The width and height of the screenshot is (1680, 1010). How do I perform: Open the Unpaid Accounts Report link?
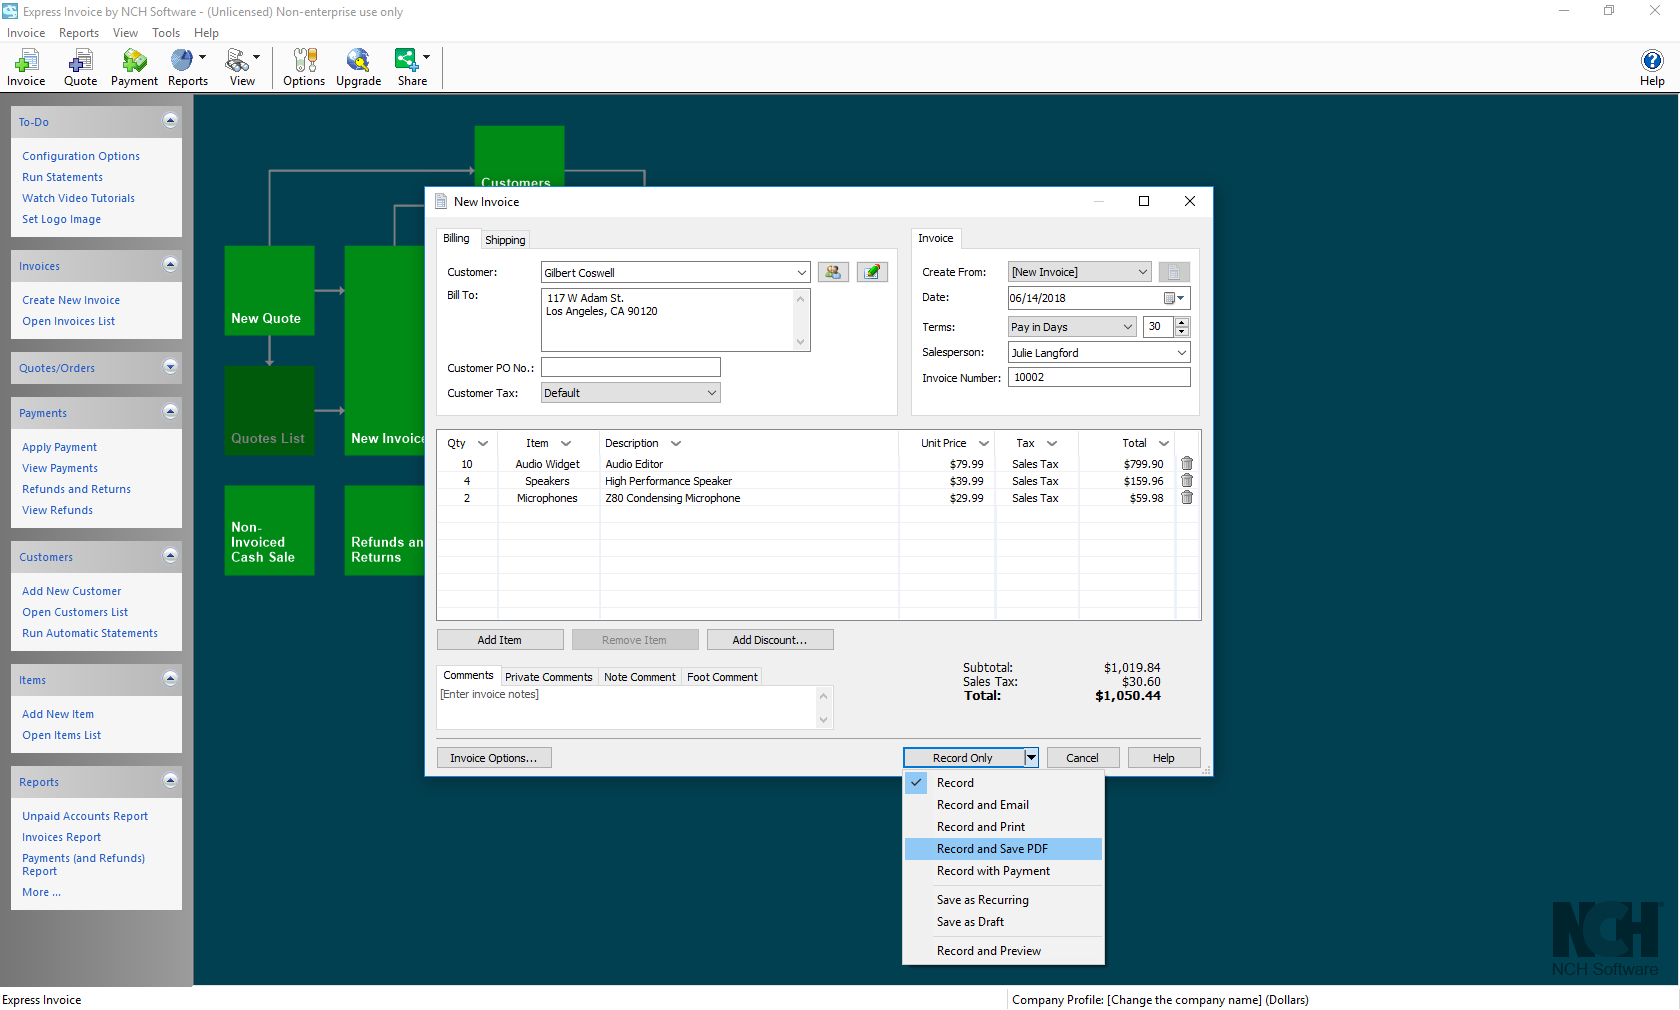(85, 816)
